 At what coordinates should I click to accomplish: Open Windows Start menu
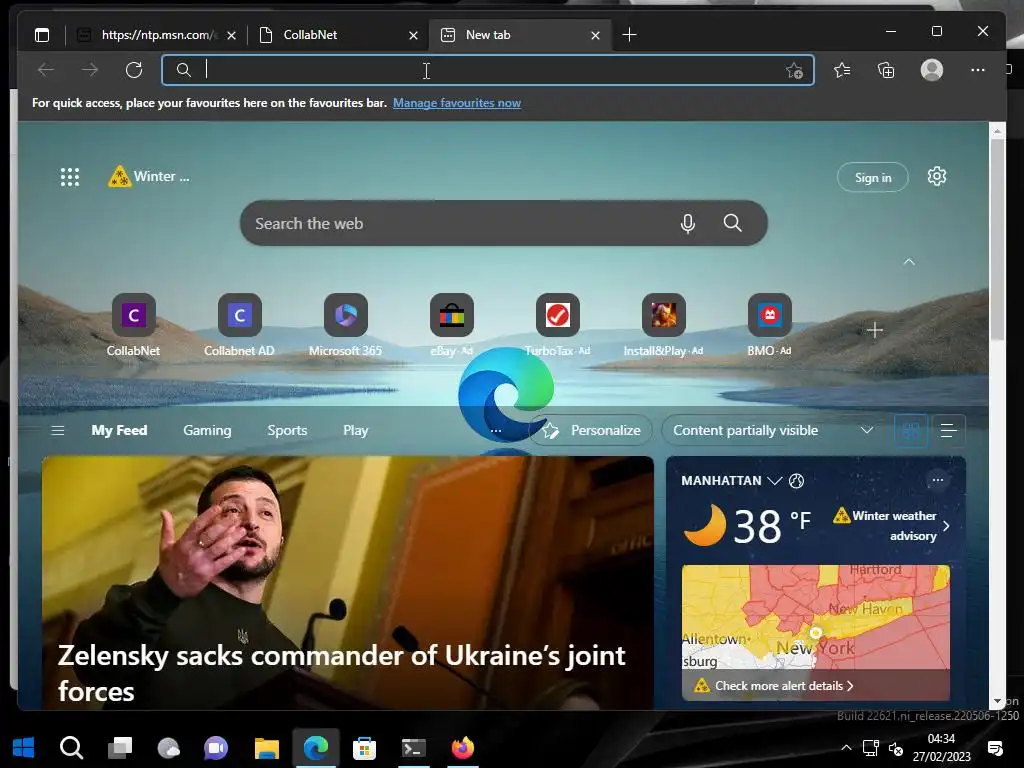[x=24, y=748]
